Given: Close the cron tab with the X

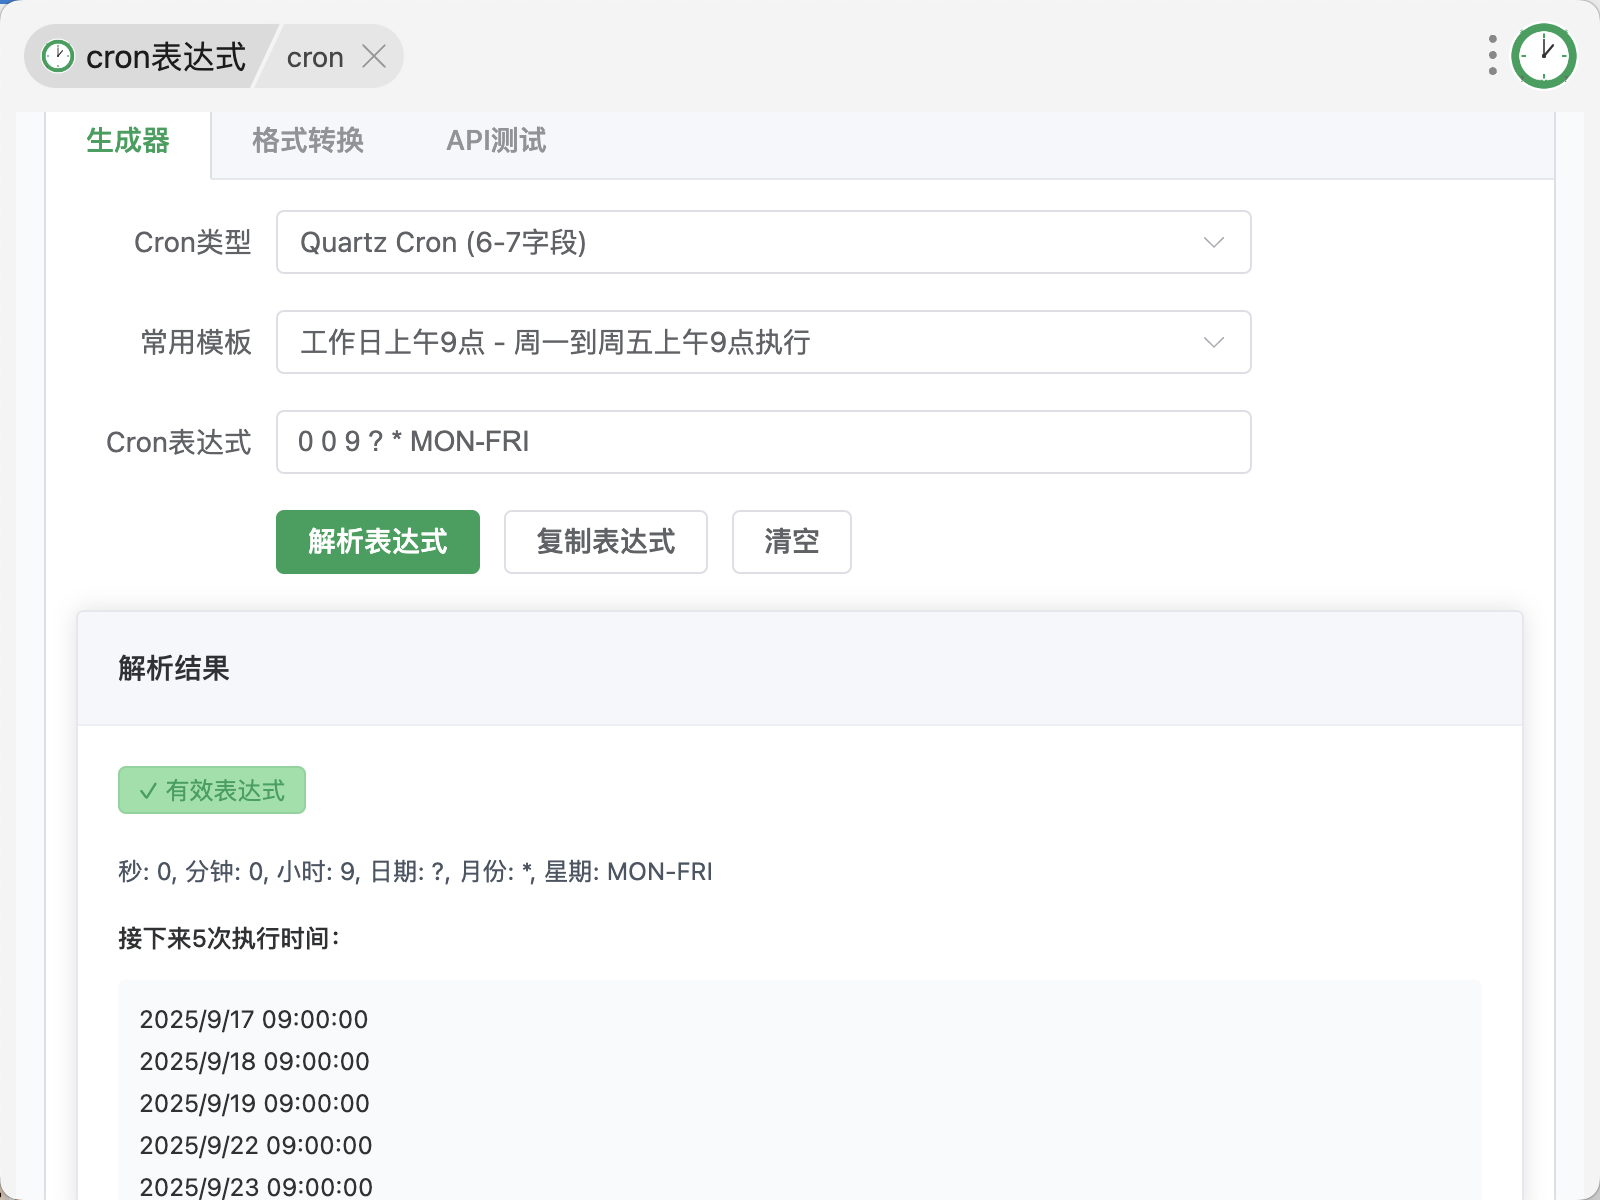Looking at the screenshot, I should [374, 57].
